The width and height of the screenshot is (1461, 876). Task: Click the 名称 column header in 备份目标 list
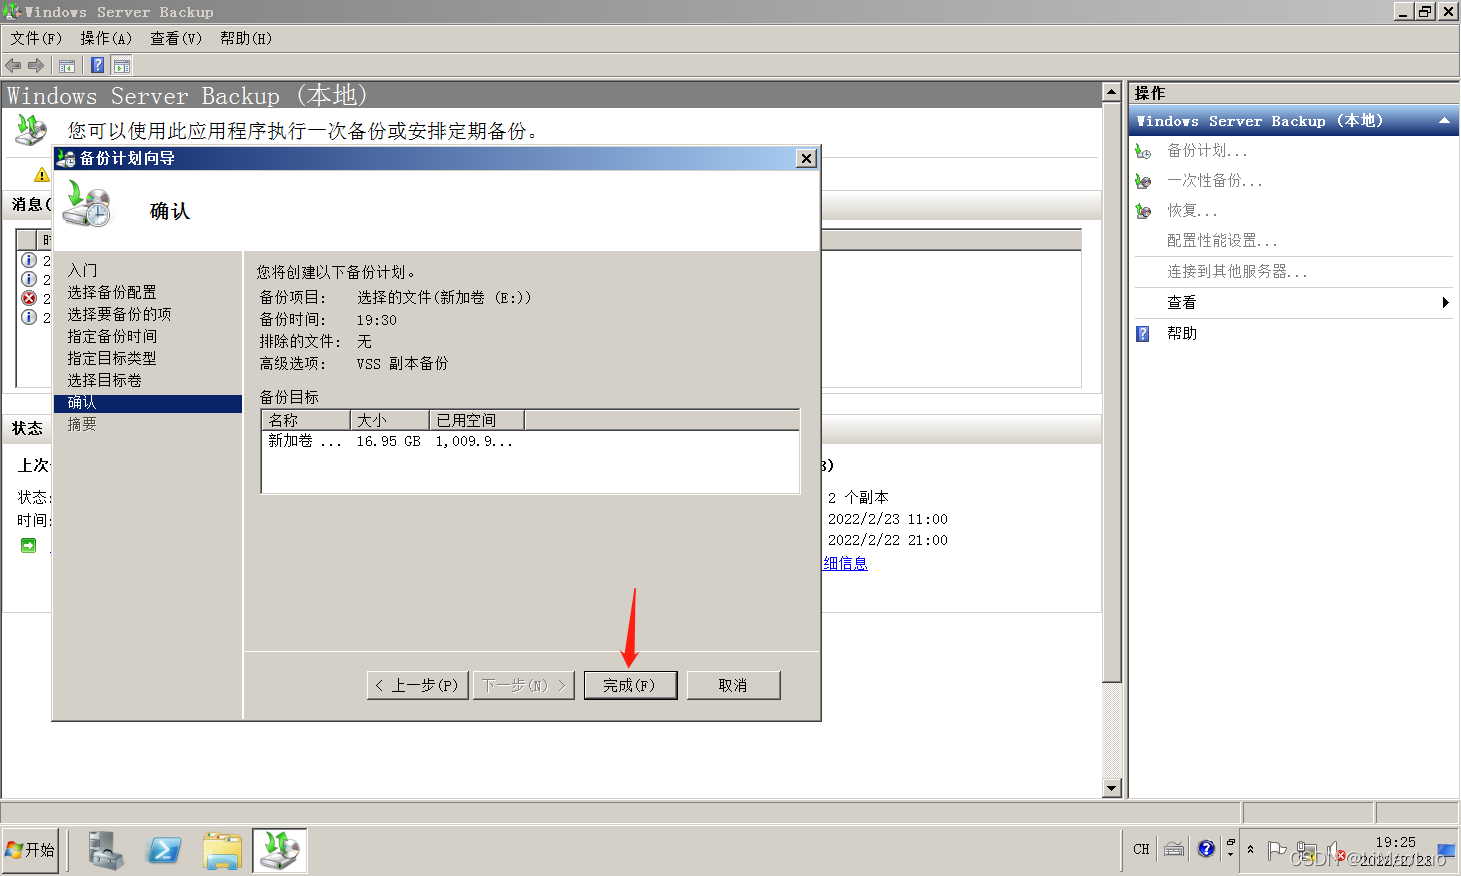[x=306, y=420]
